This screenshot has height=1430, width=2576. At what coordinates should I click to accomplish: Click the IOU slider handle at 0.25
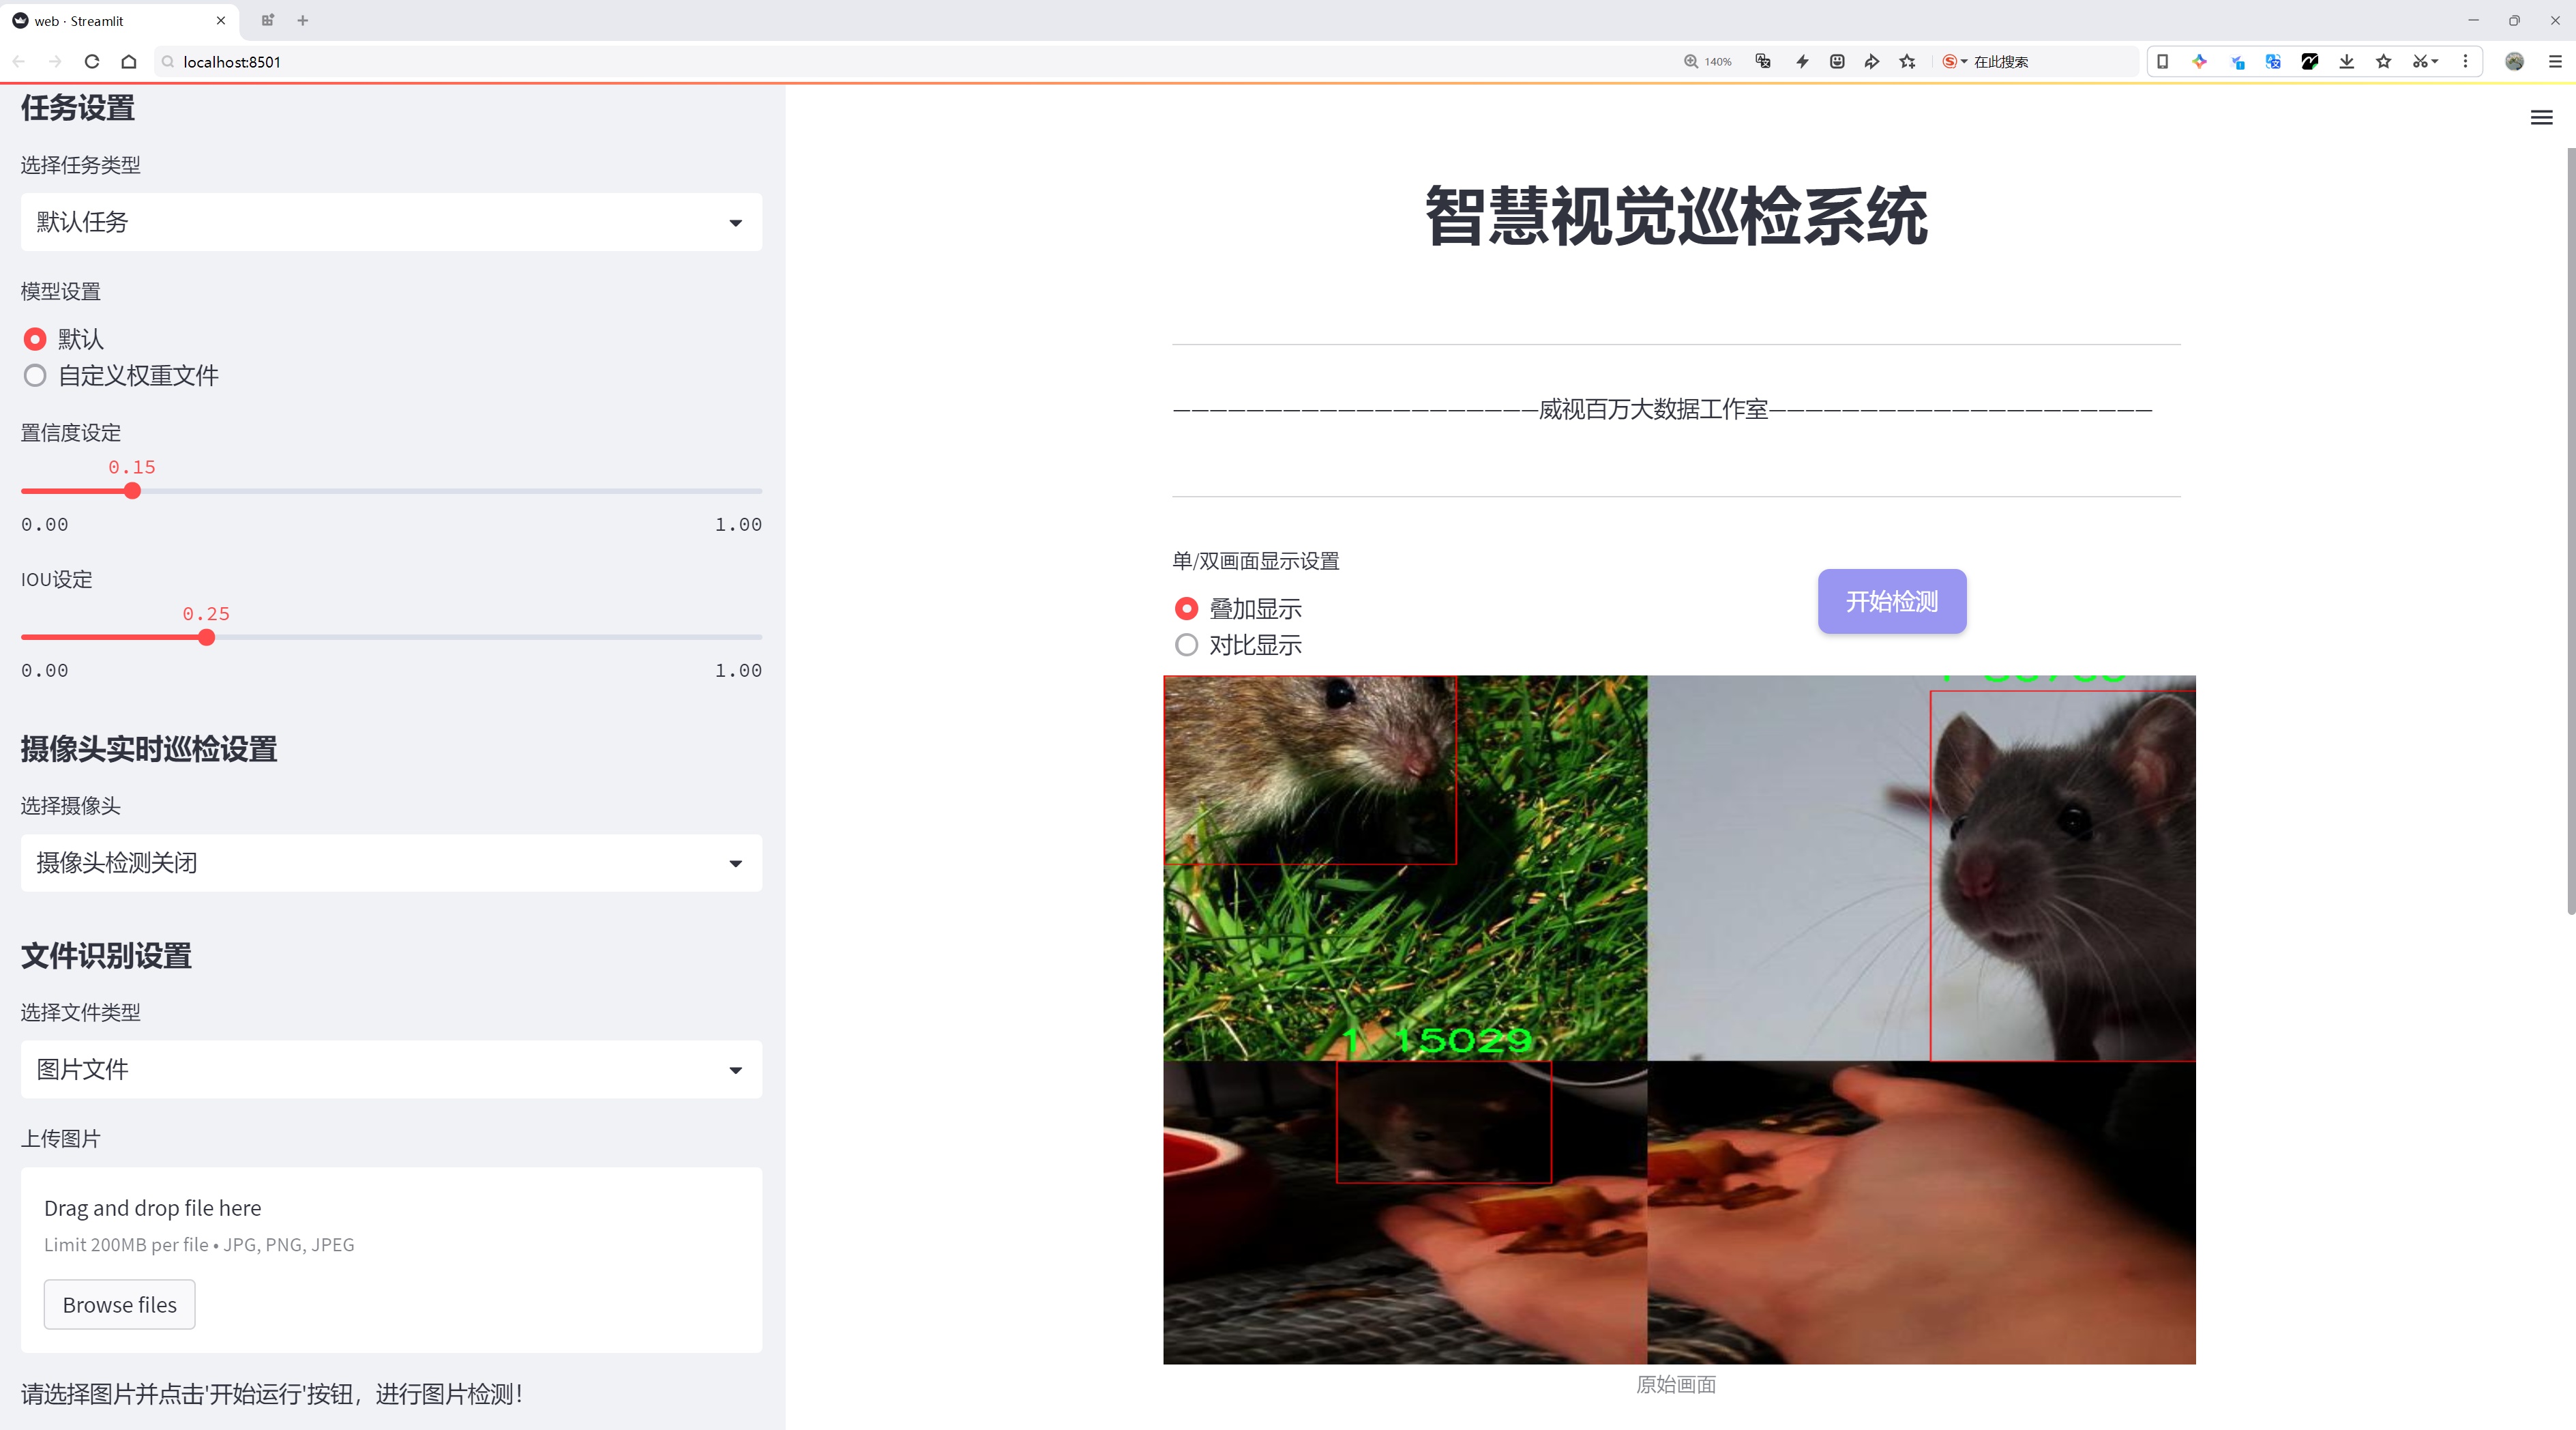(x=206, y=637)
